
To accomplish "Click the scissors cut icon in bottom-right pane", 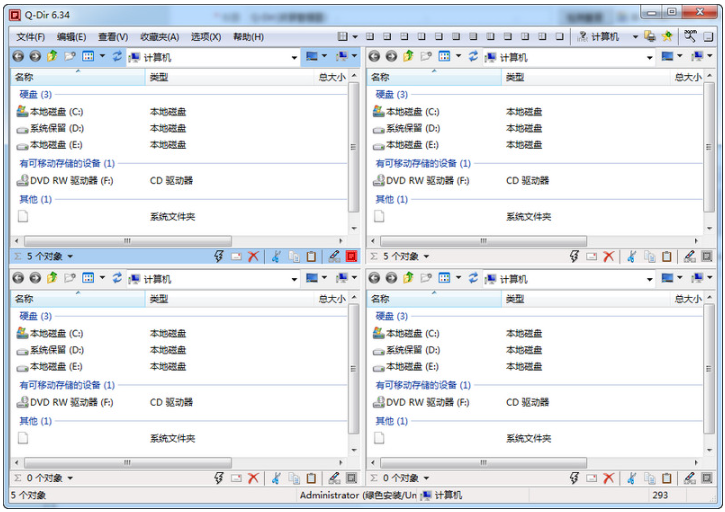I will [x=632, y=478].
